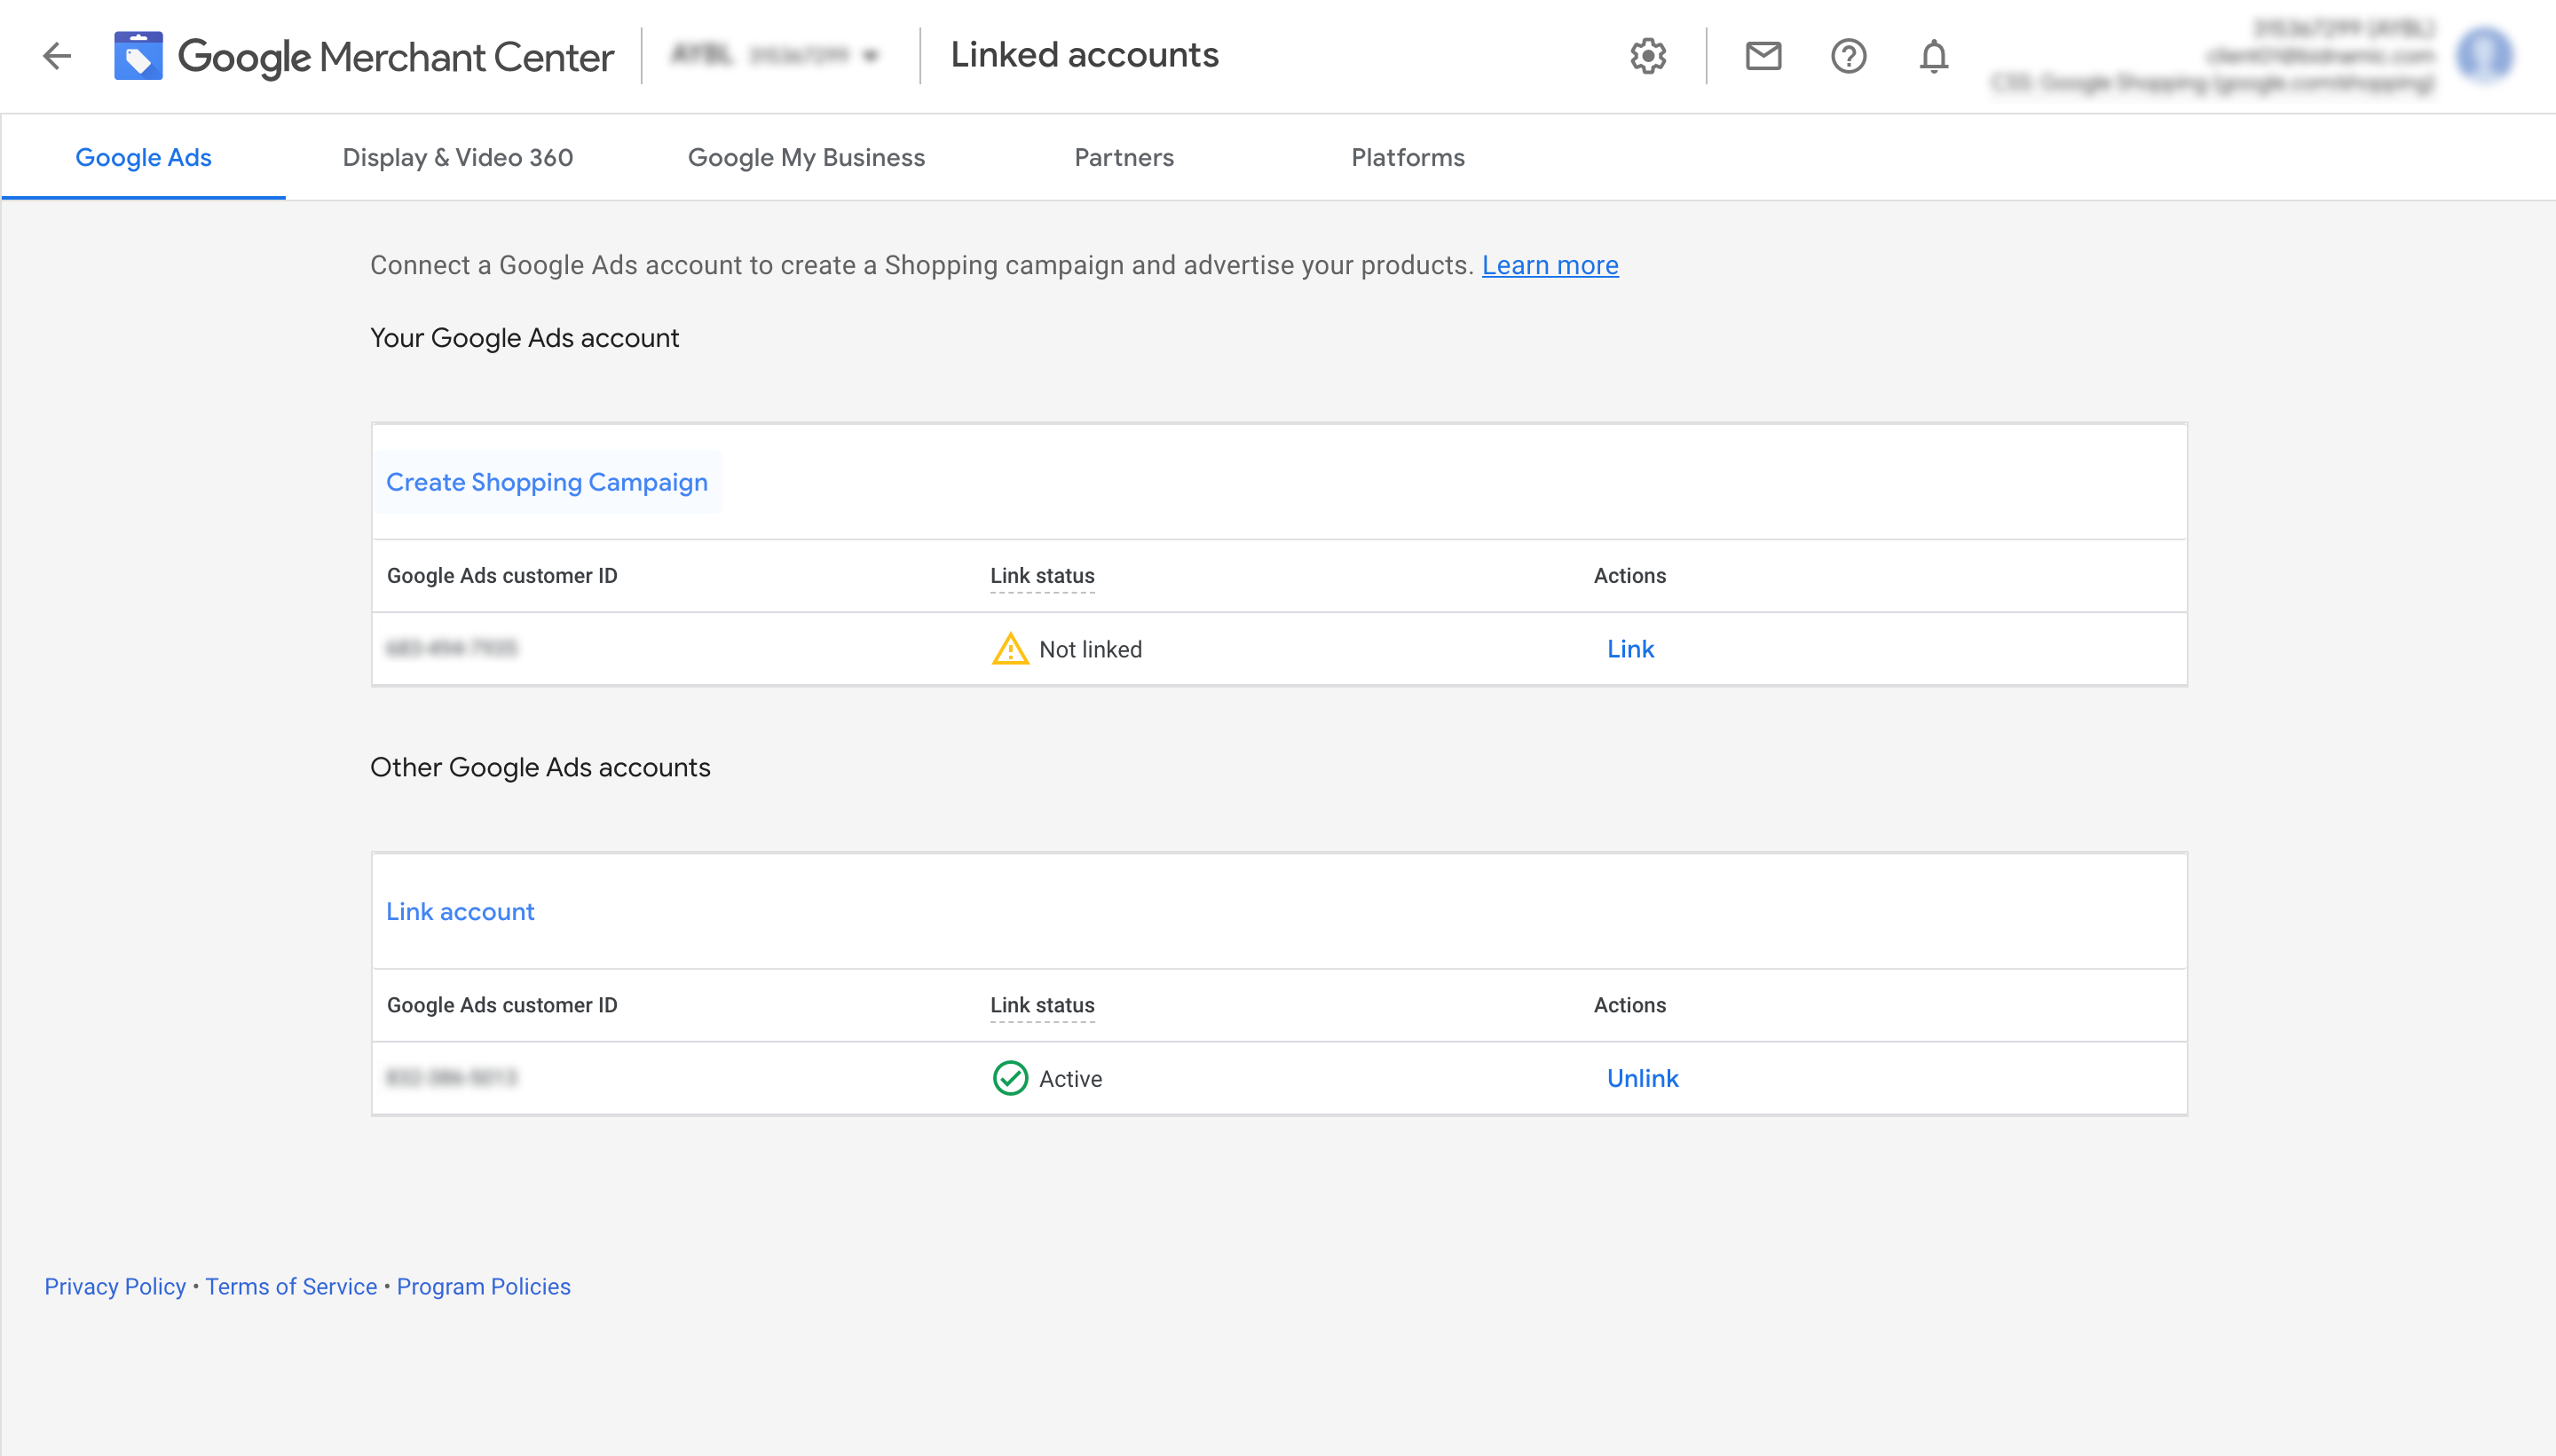Click the Not linked warning triangle icon
The width and height of the screenshot is (2556, 1456).
[x=1010, y=649]
